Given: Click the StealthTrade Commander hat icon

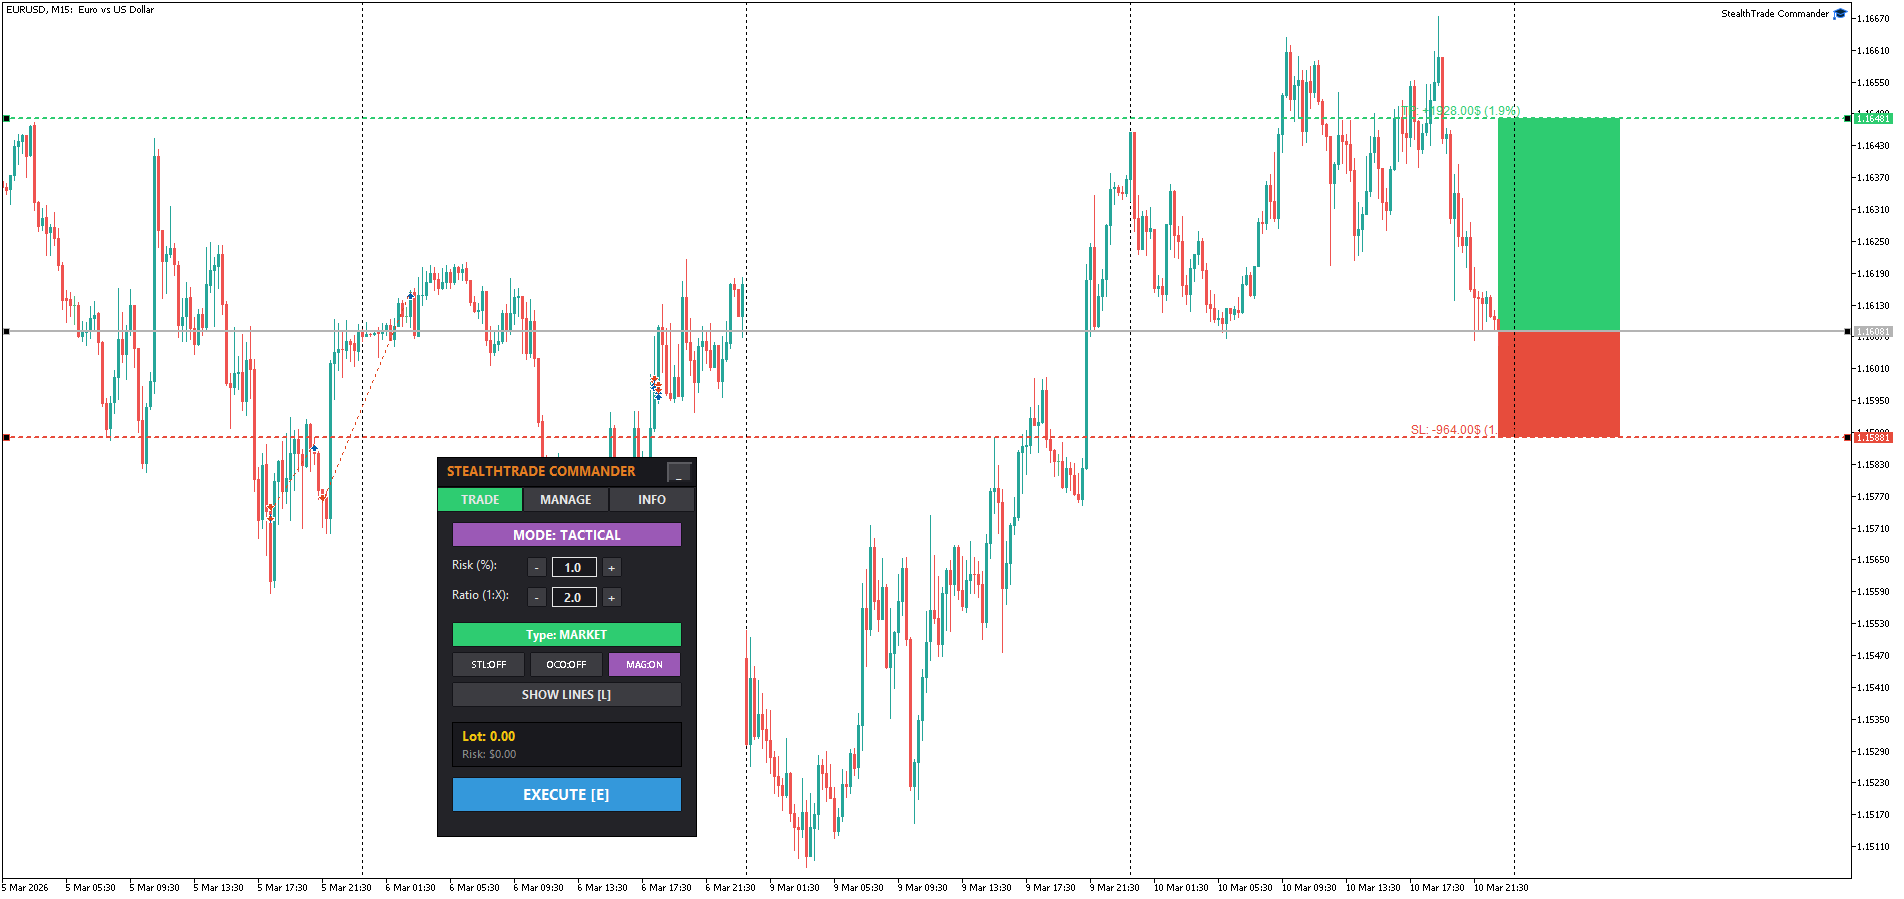Looking at the screenshot, I should pyautogui.click(x=1840, y=13).
